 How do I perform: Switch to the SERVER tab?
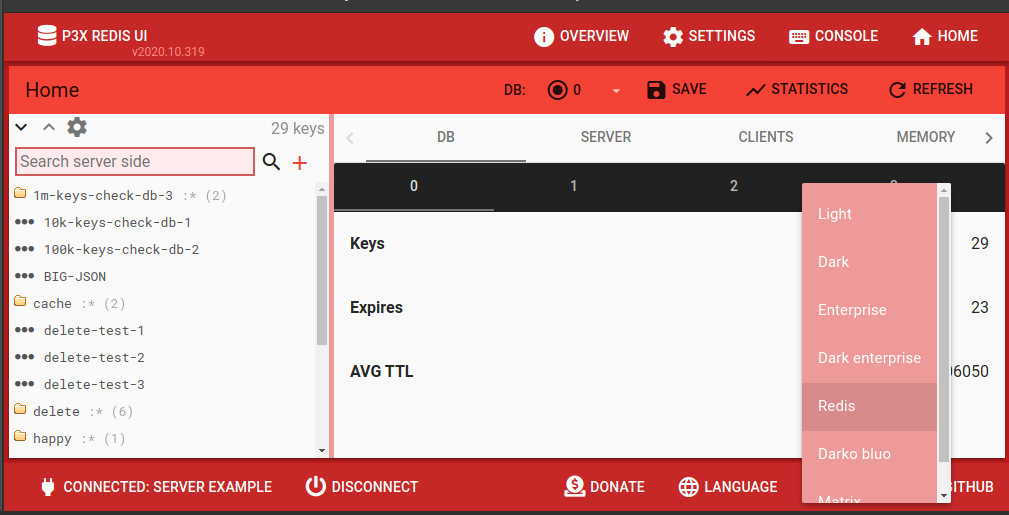606,137
